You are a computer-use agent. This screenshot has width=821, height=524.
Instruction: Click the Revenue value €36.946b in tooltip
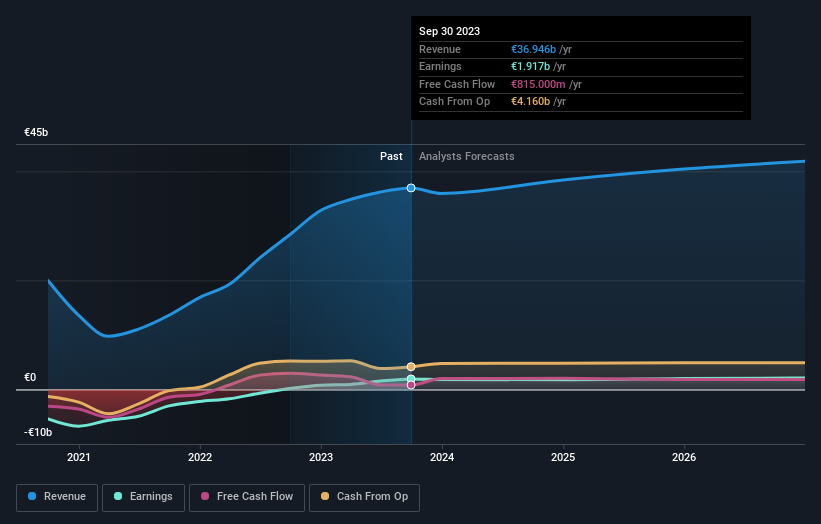(x=534, y=49)
